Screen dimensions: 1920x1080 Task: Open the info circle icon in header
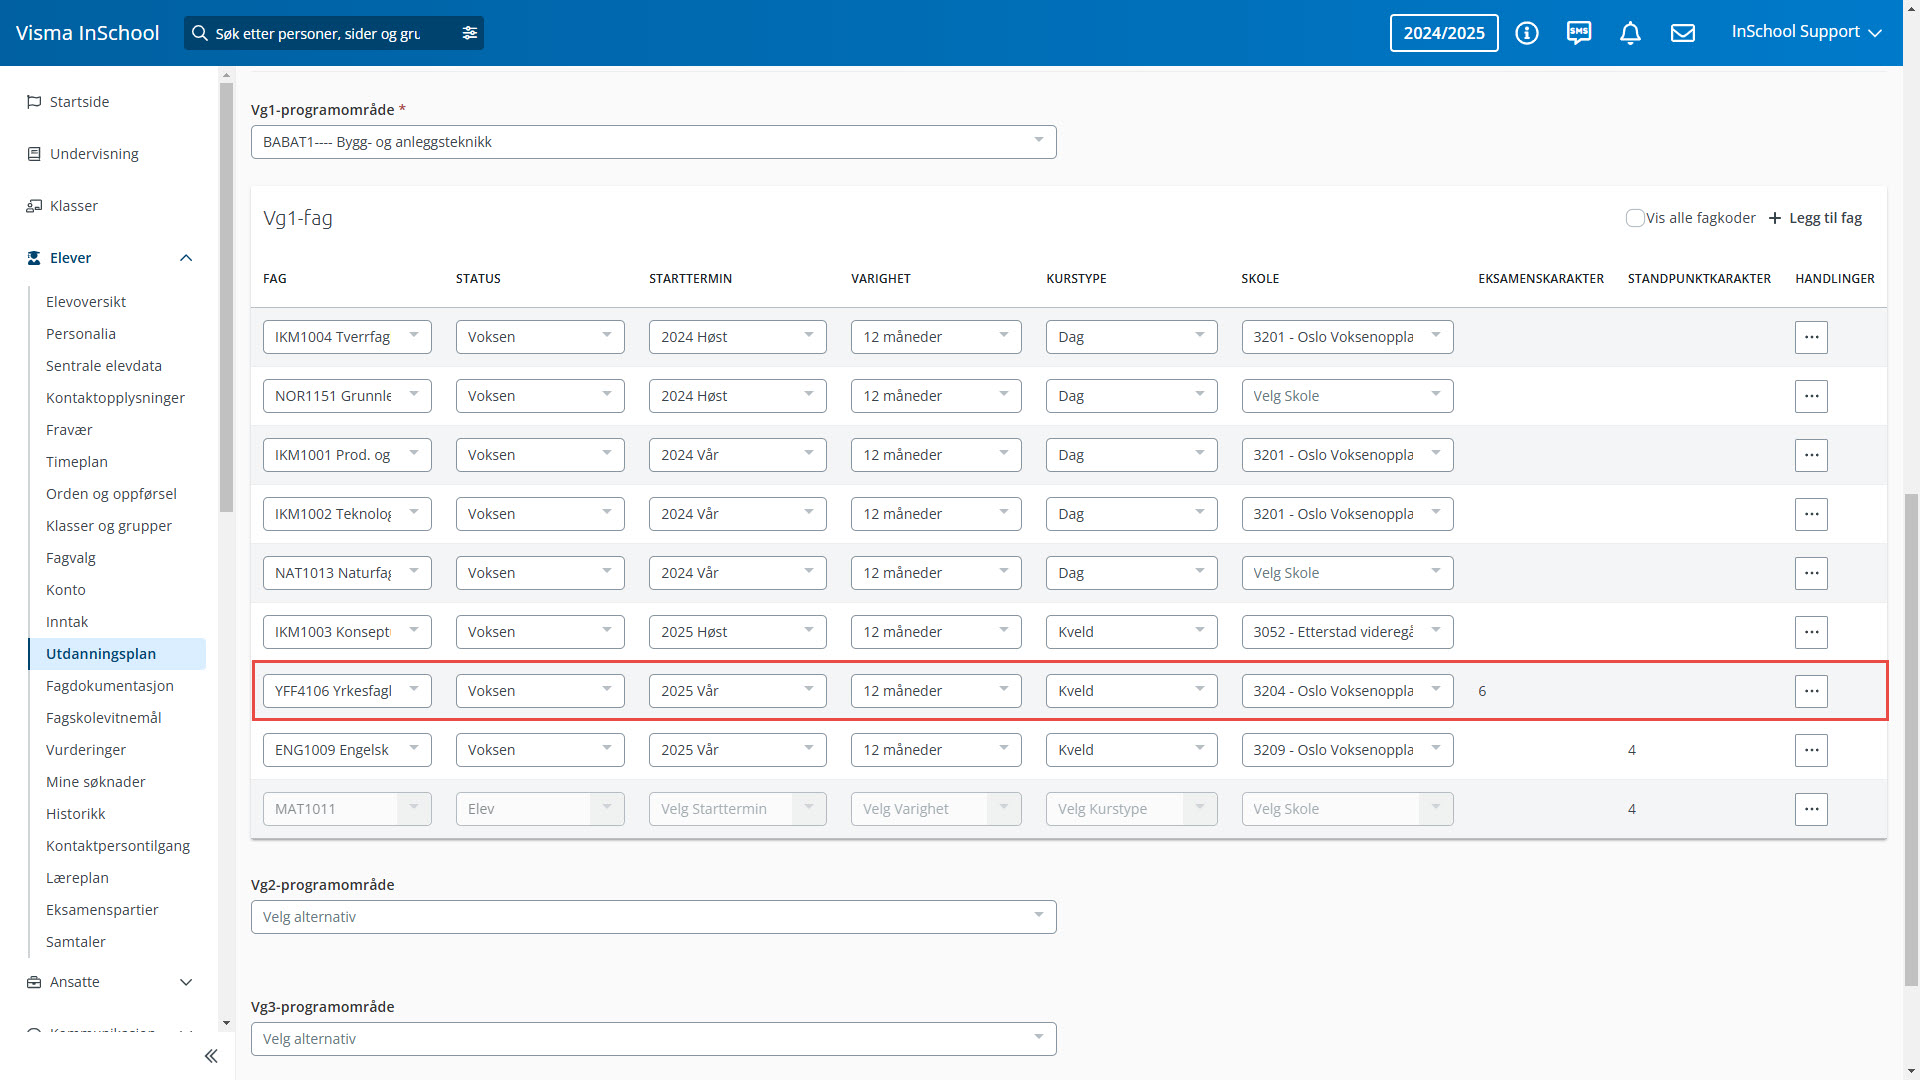(1526, 33)
